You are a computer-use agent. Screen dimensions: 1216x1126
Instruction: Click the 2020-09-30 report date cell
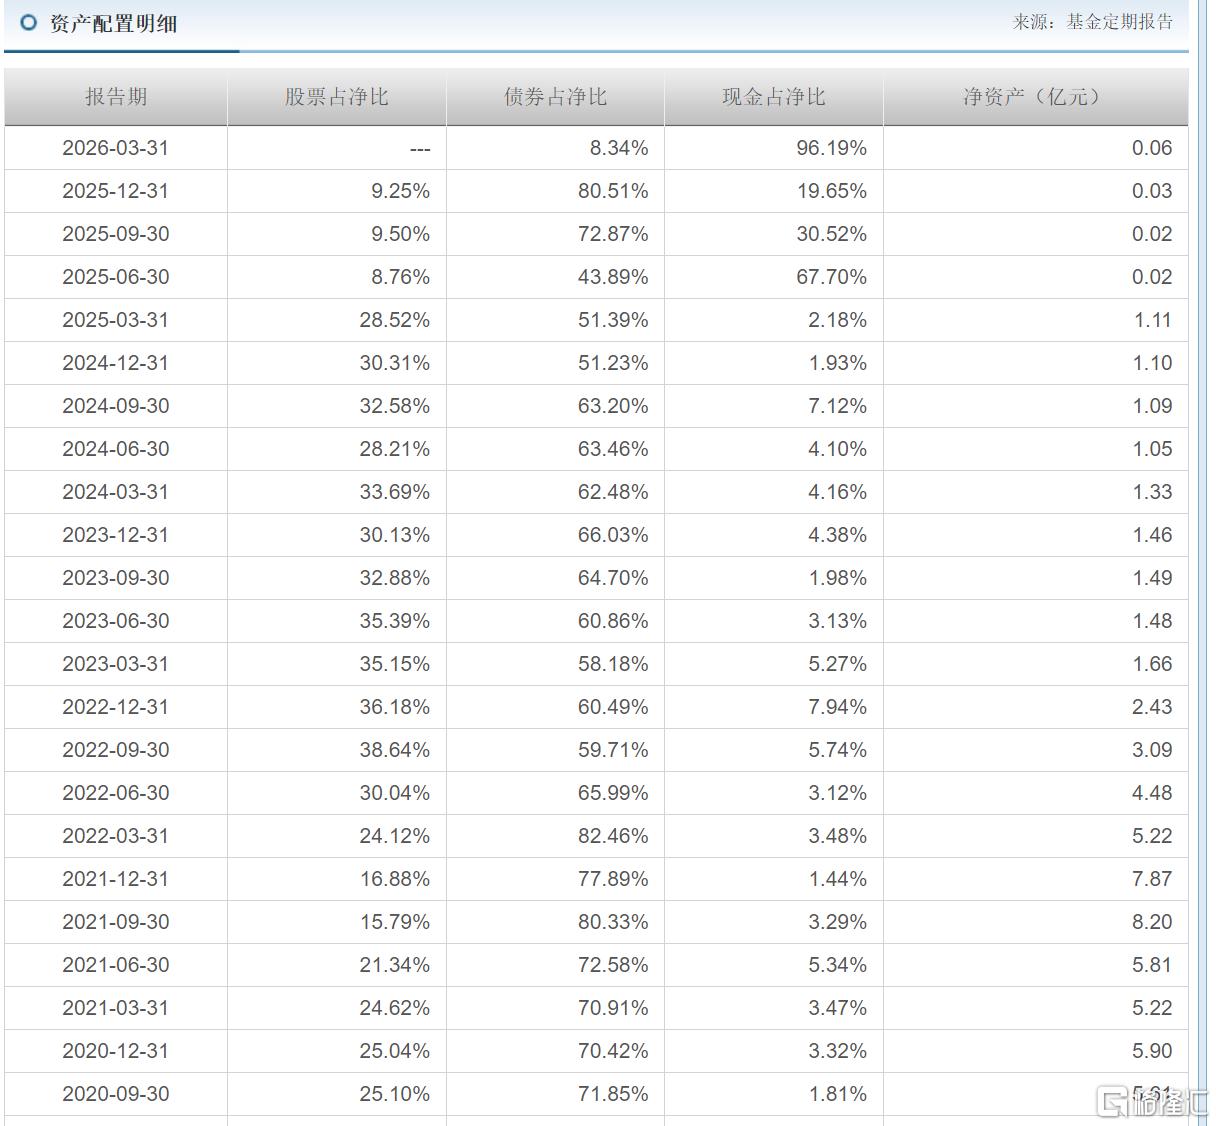[116, 1094]
